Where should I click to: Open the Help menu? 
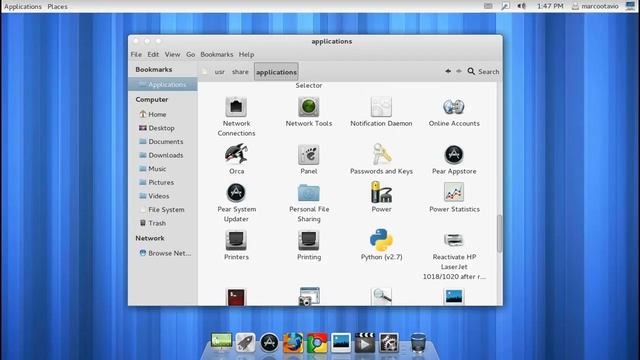pos(247,54)
